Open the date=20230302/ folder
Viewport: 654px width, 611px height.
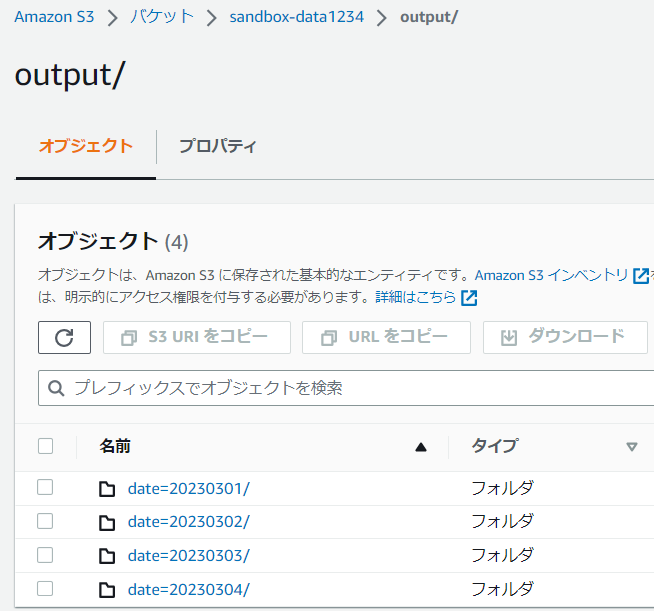click(189, 522)
